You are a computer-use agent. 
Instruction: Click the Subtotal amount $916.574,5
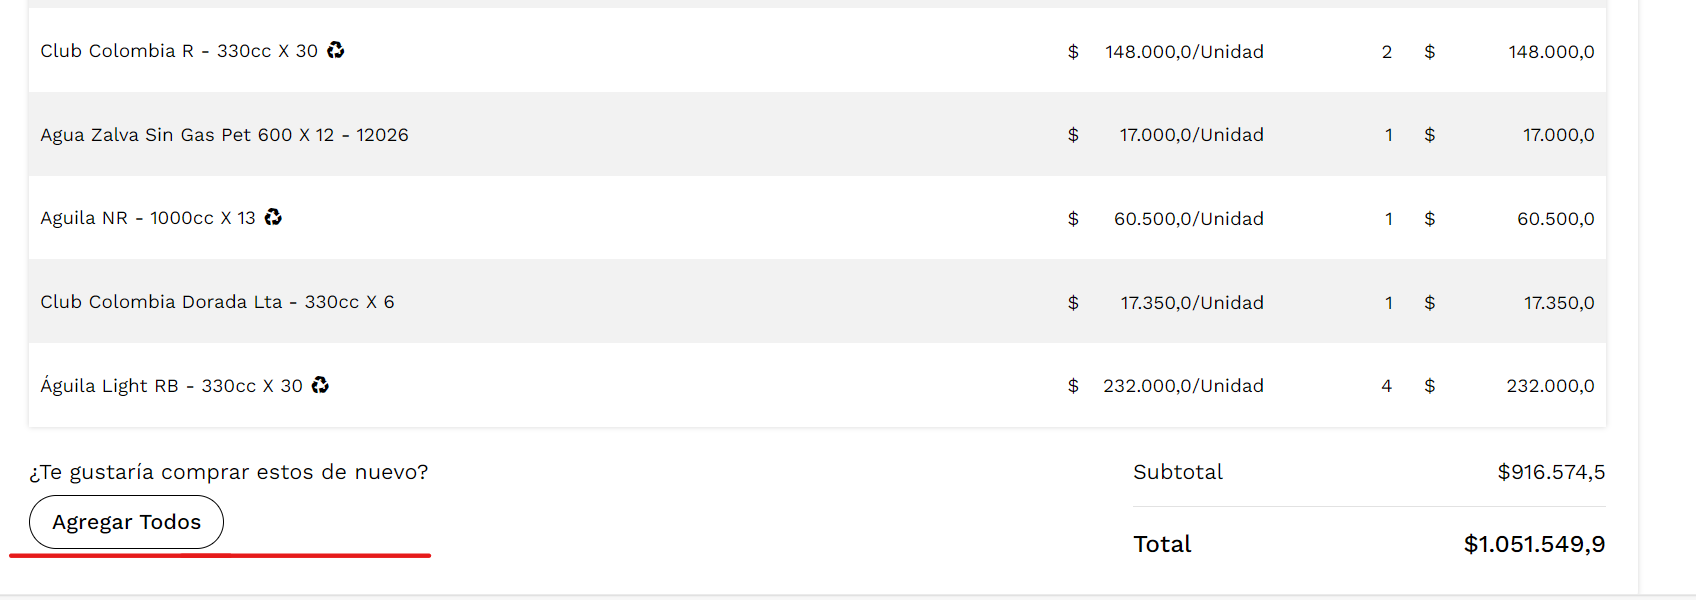click(1551, 472)
